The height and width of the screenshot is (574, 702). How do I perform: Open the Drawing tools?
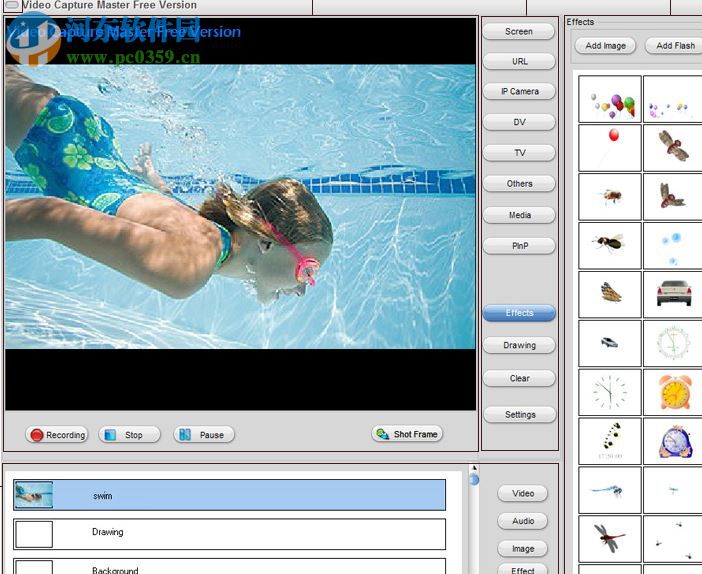coord(519,345)
